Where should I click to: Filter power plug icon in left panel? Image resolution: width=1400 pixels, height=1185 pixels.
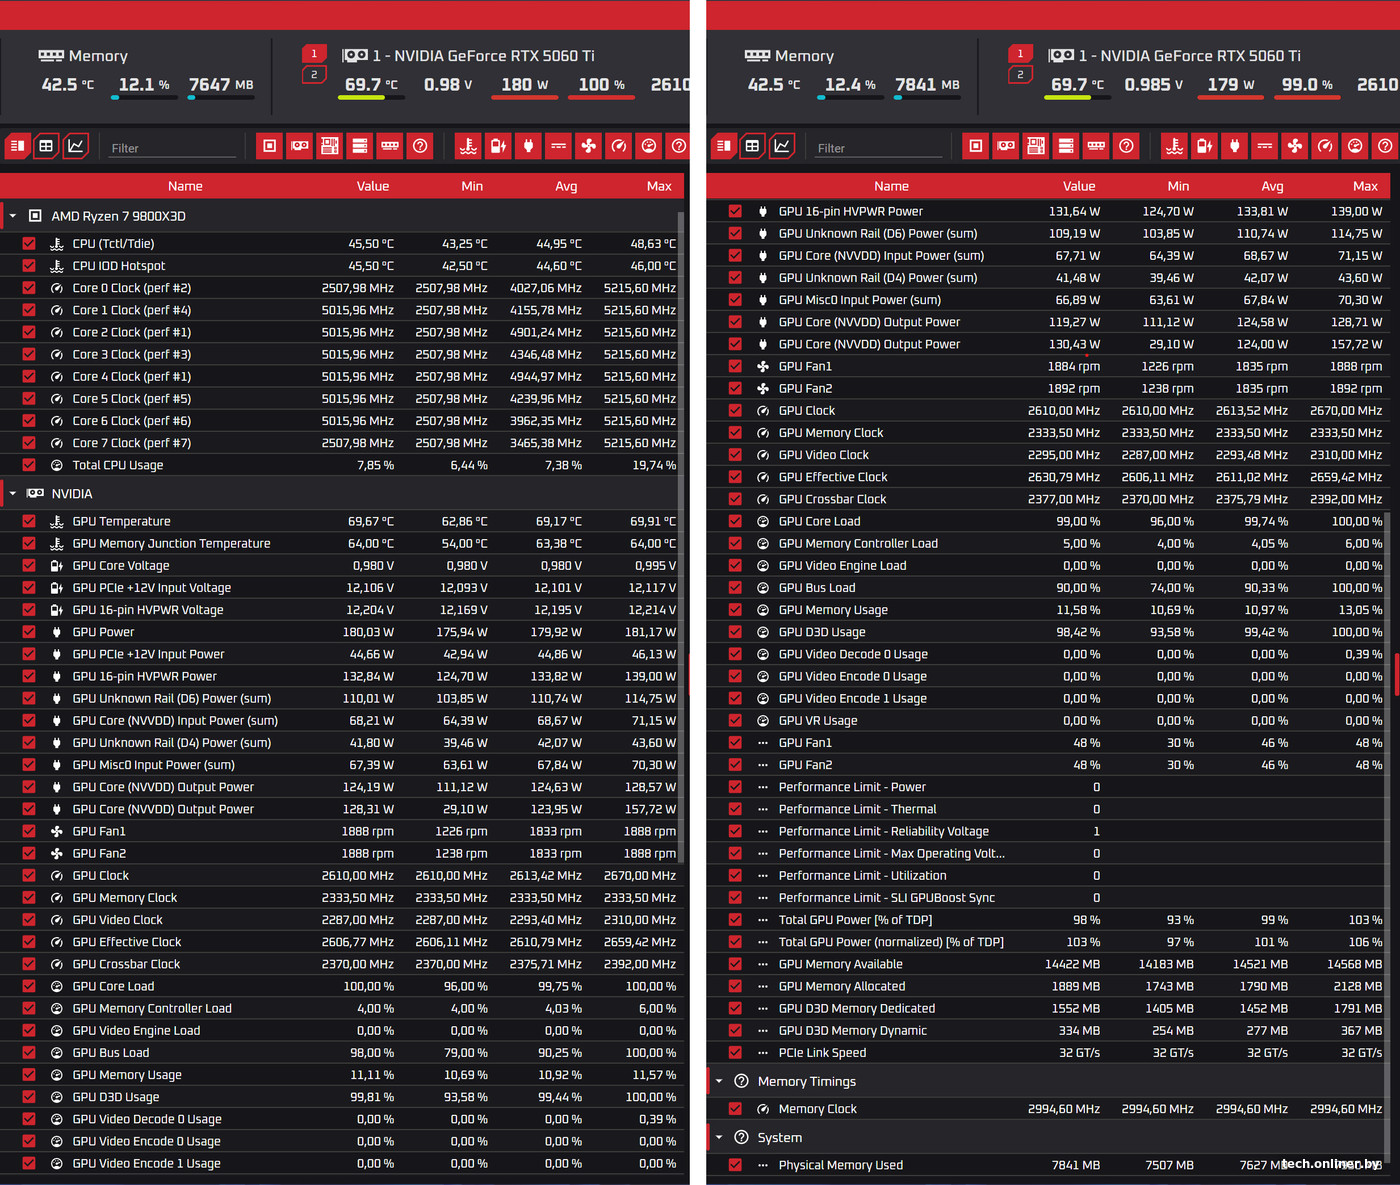coord(529,146)
